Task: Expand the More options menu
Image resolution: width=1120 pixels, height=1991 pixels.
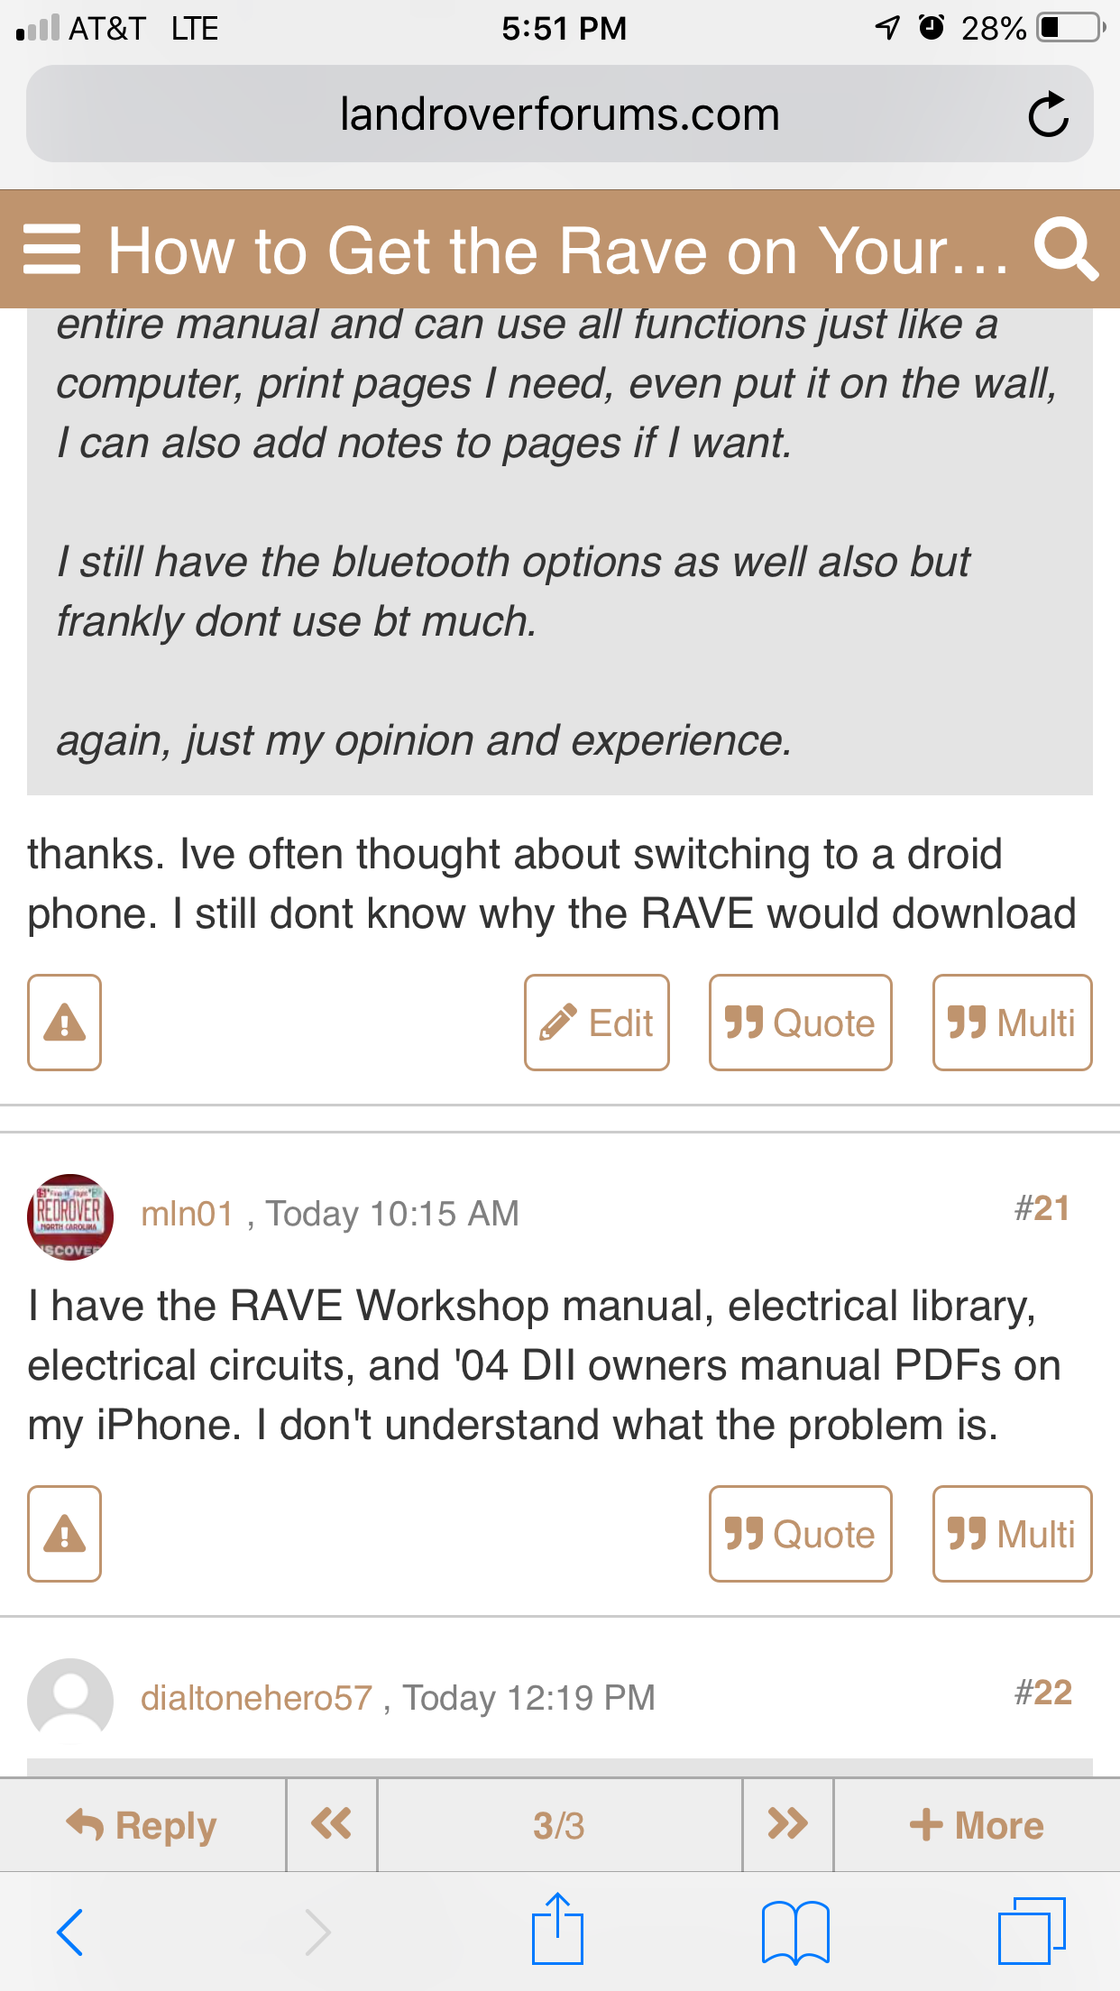Action: [976, 1825]
